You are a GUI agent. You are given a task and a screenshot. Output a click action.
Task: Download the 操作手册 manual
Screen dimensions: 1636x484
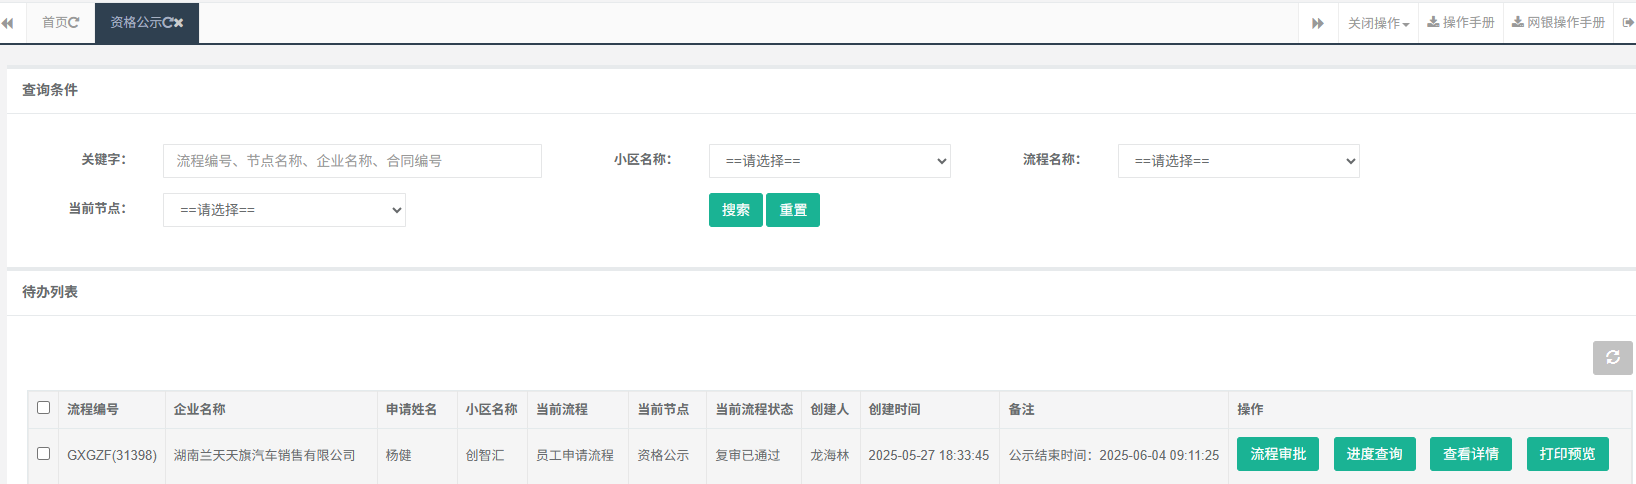(1460, 23)
